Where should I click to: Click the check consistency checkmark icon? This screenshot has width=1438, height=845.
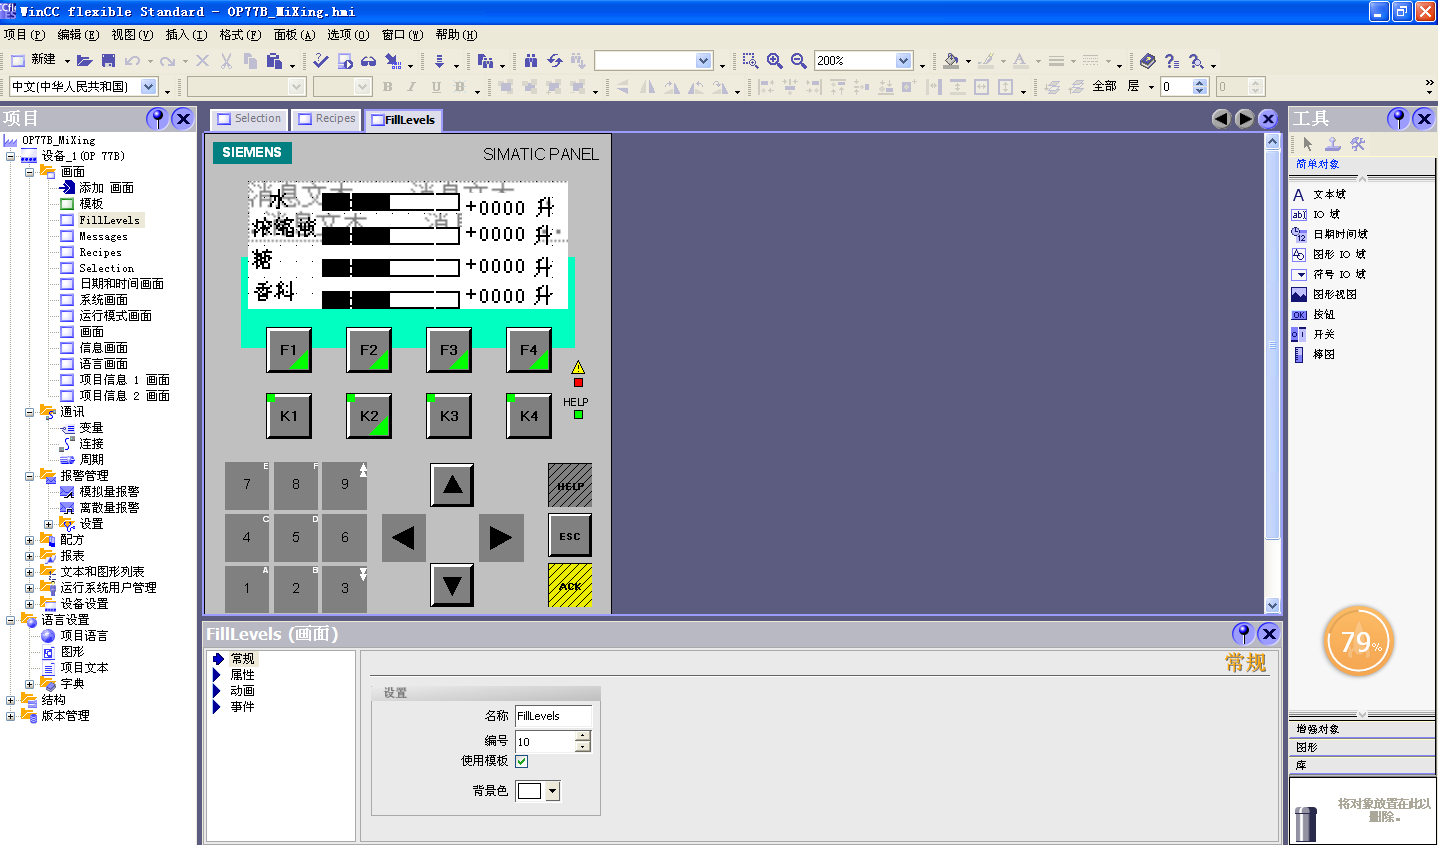click(320, 61)
